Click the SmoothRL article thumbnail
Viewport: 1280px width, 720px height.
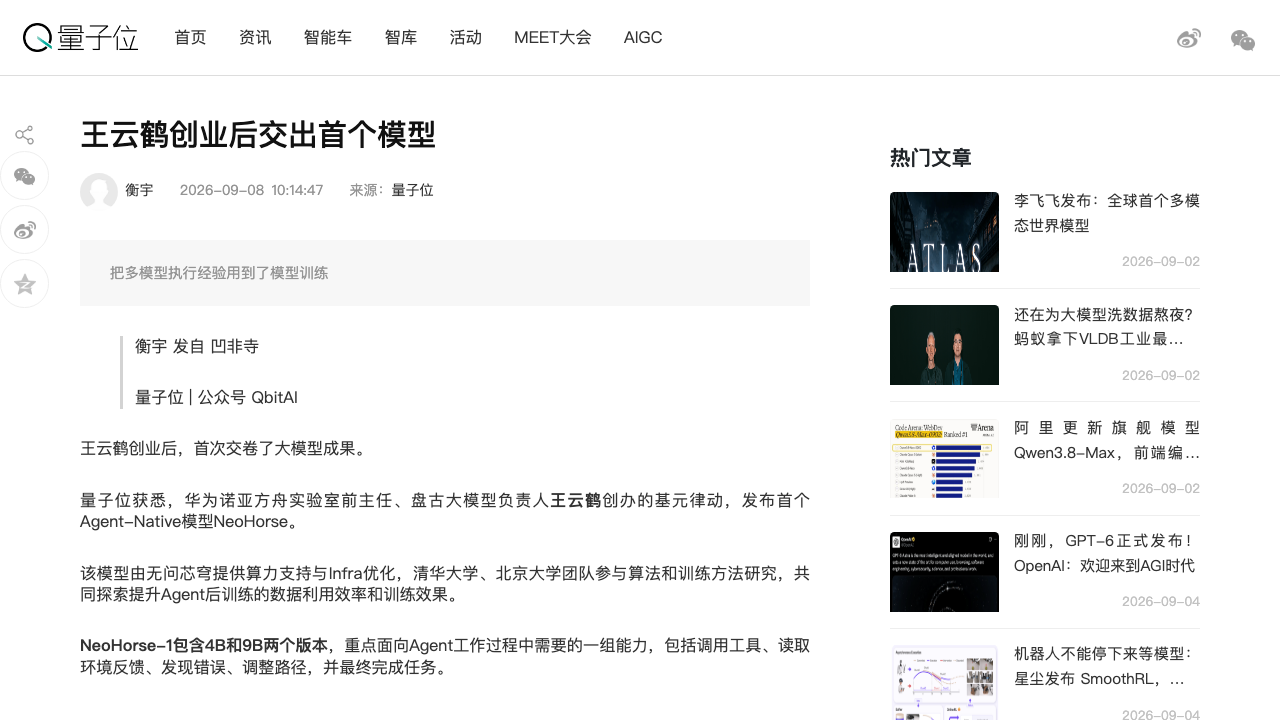[944, 683]
